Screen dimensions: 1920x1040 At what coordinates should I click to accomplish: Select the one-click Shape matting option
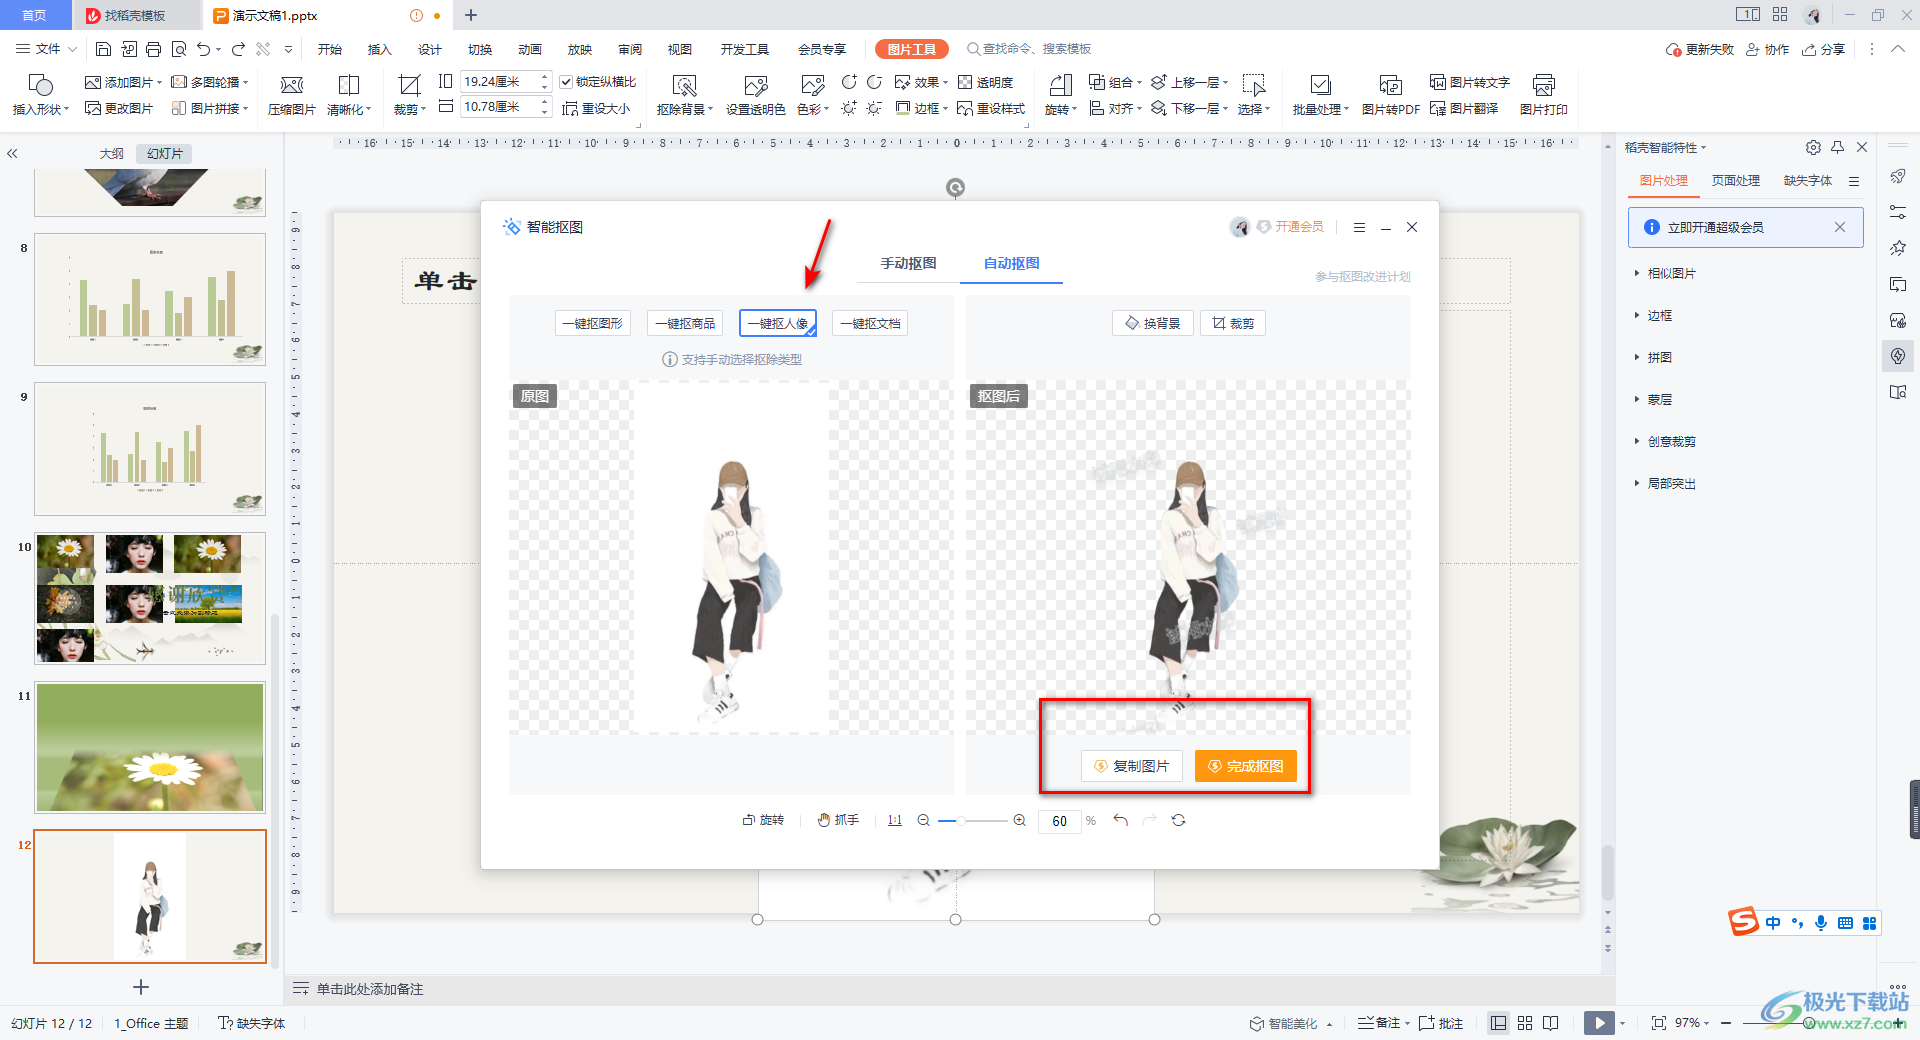tap(593, 323)
